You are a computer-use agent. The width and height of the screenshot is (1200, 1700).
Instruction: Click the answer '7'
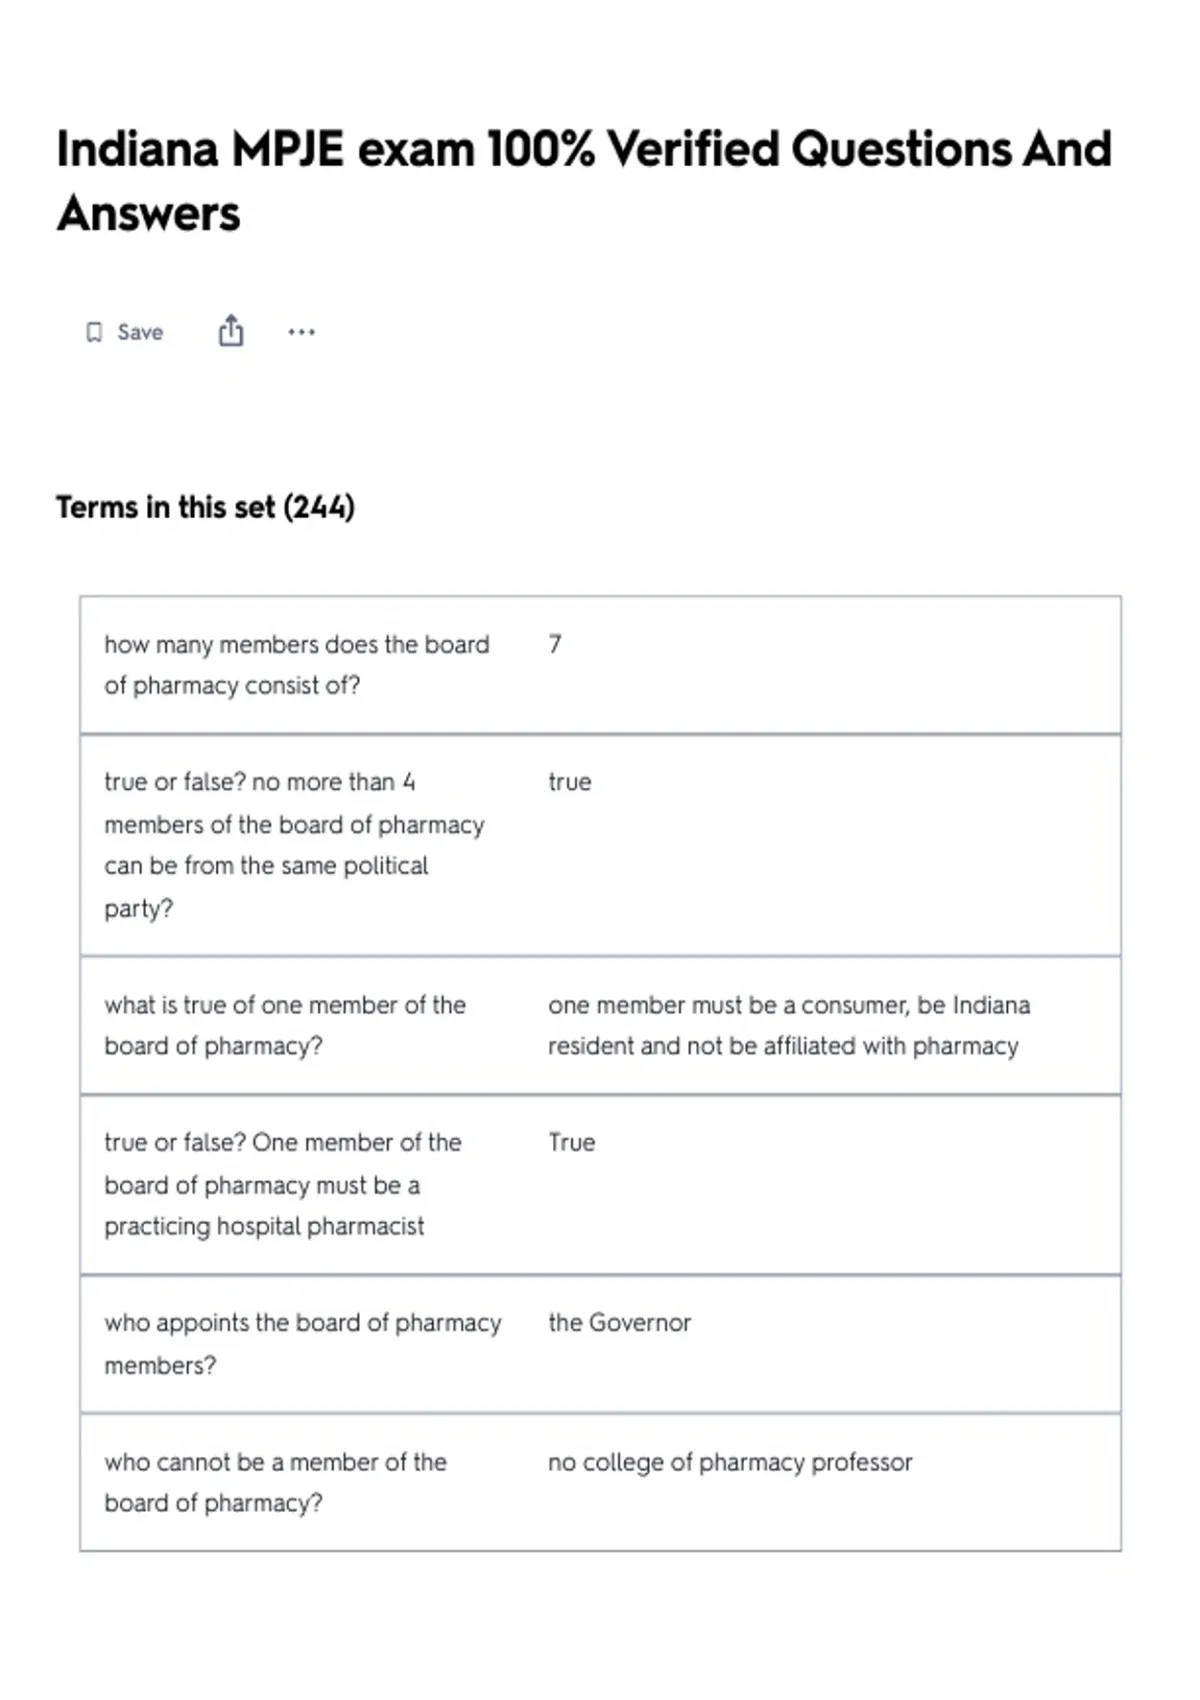(555, 644)
